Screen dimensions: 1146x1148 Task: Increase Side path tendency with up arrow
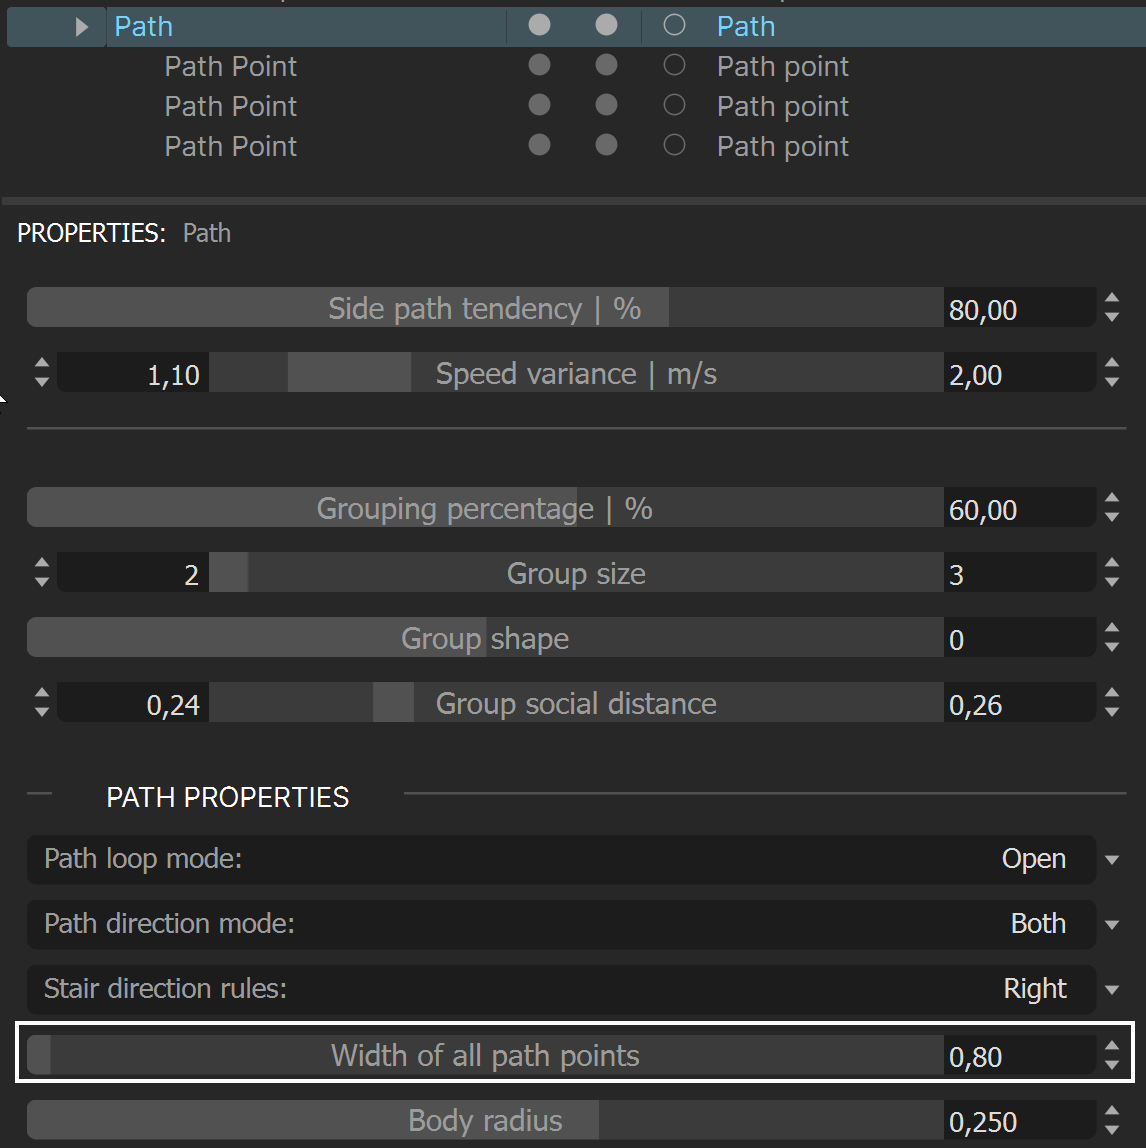click(1112, 299)
